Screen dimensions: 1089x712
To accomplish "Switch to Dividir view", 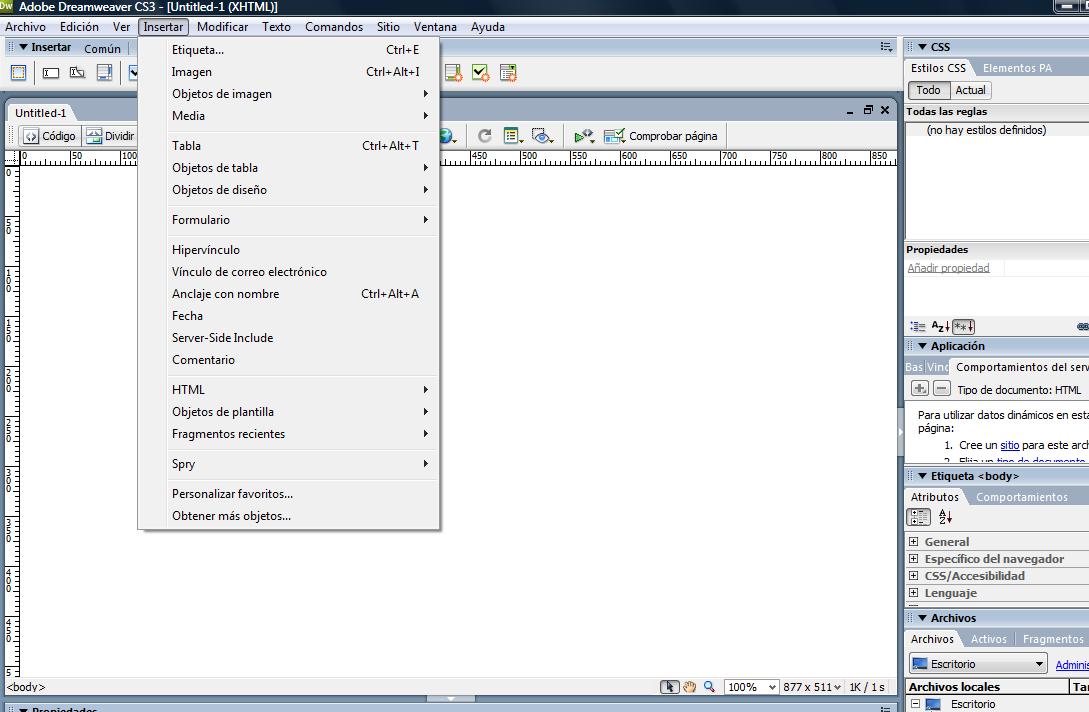I will (x=110, y=135).
